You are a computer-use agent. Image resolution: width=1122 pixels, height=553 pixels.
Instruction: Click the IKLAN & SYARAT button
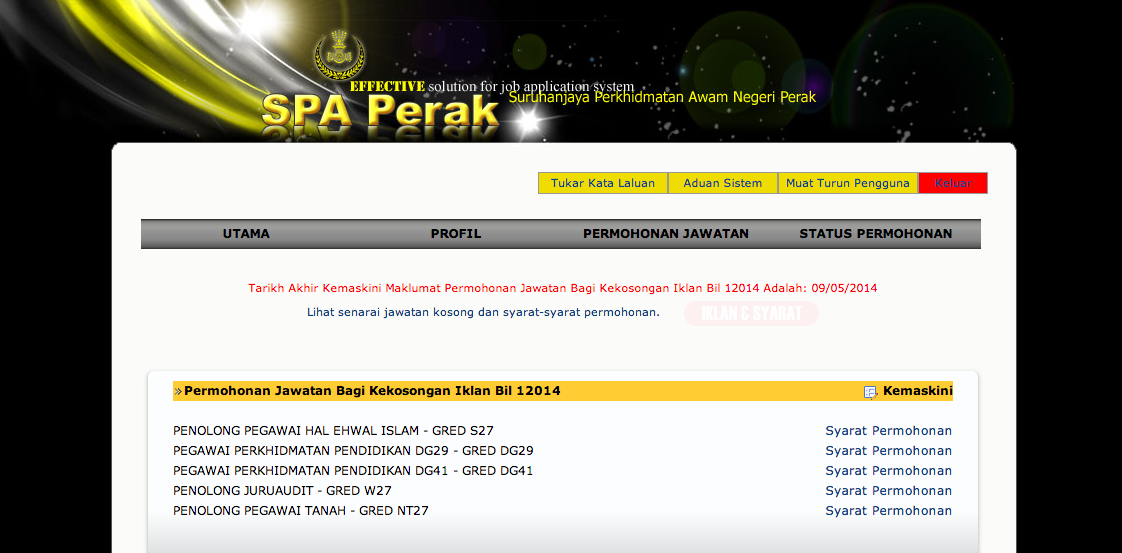pyautogui.click(x=751, y=313)
